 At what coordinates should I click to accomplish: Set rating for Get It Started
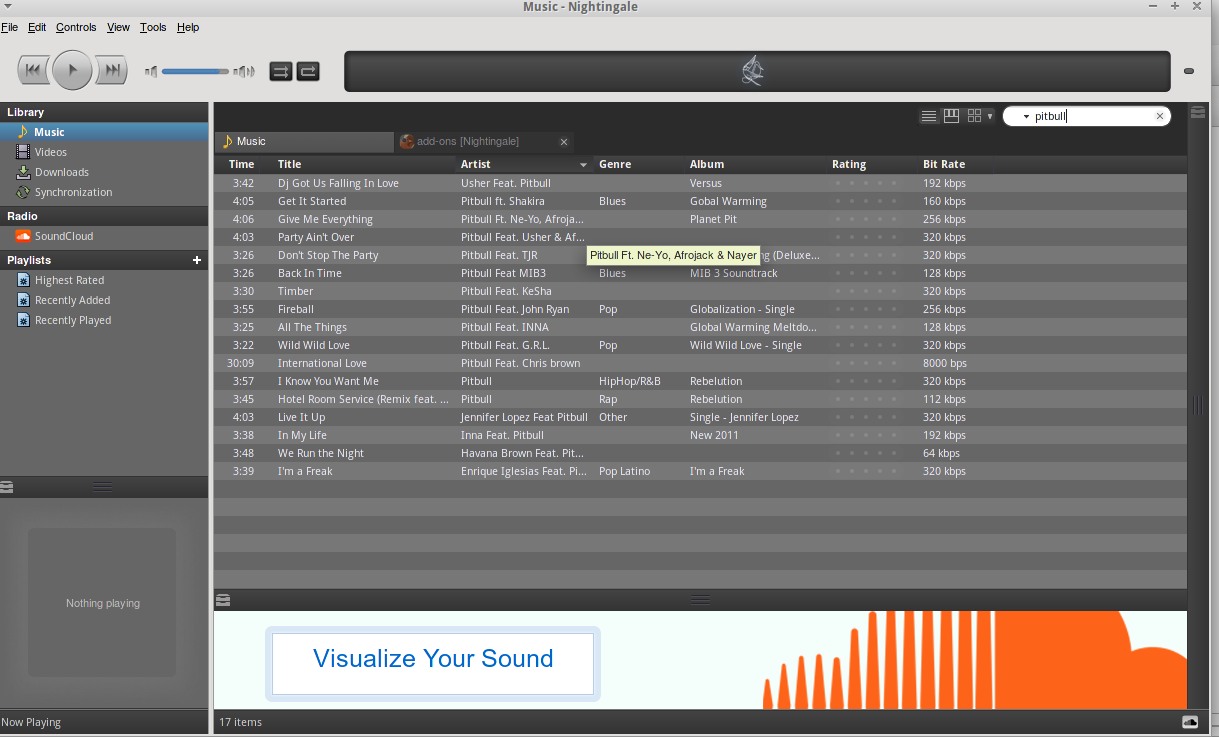[866, 201]
